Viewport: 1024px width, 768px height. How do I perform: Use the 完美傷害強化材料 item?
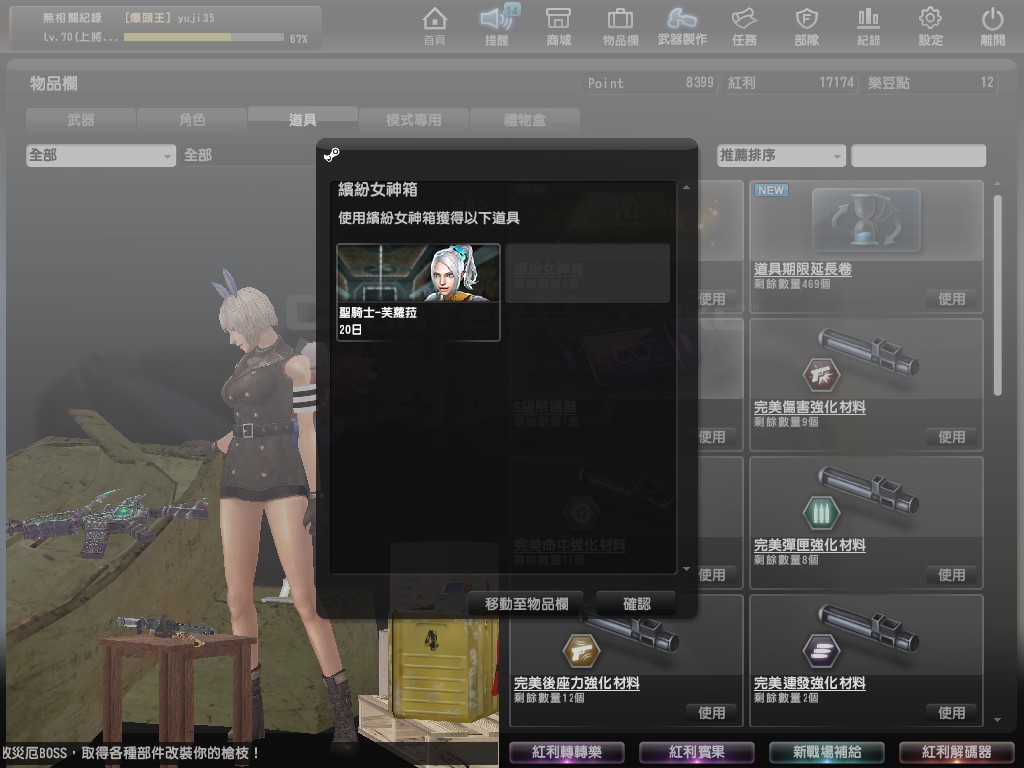(952, 437)
